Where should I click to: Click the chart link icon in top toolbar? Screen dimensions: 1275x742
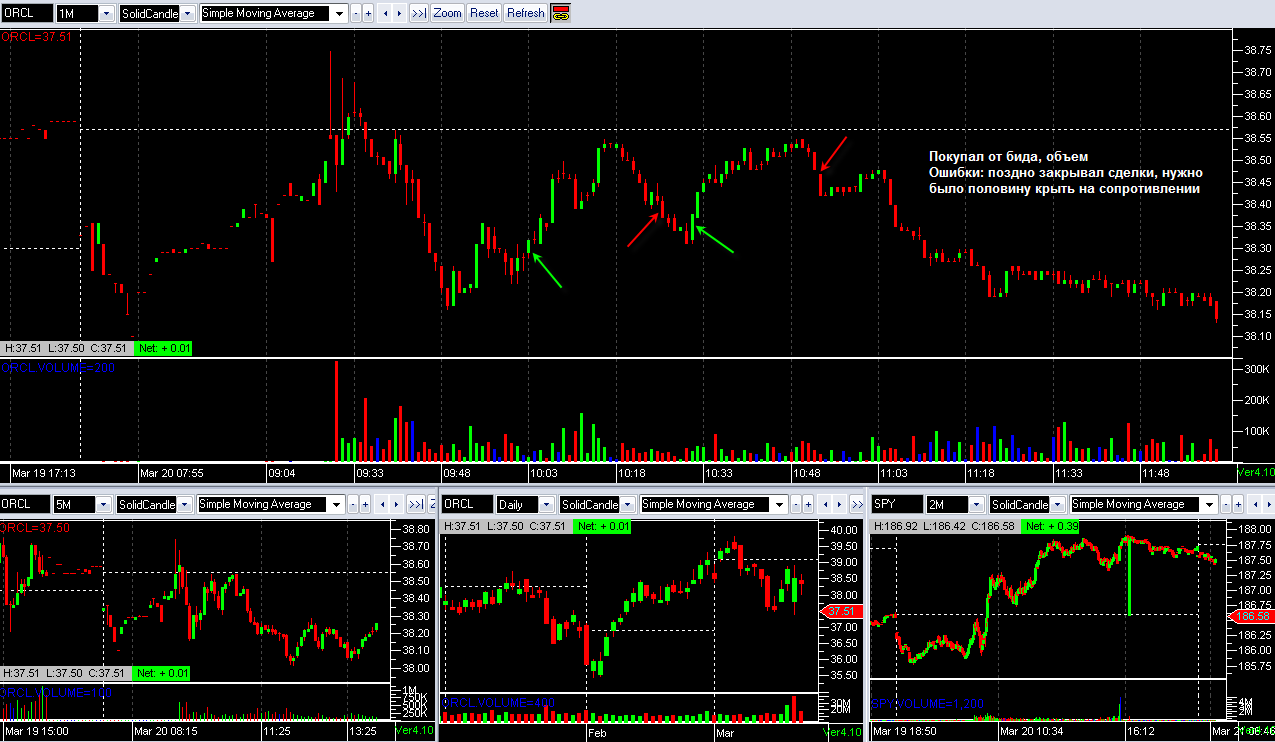point(560,13)
